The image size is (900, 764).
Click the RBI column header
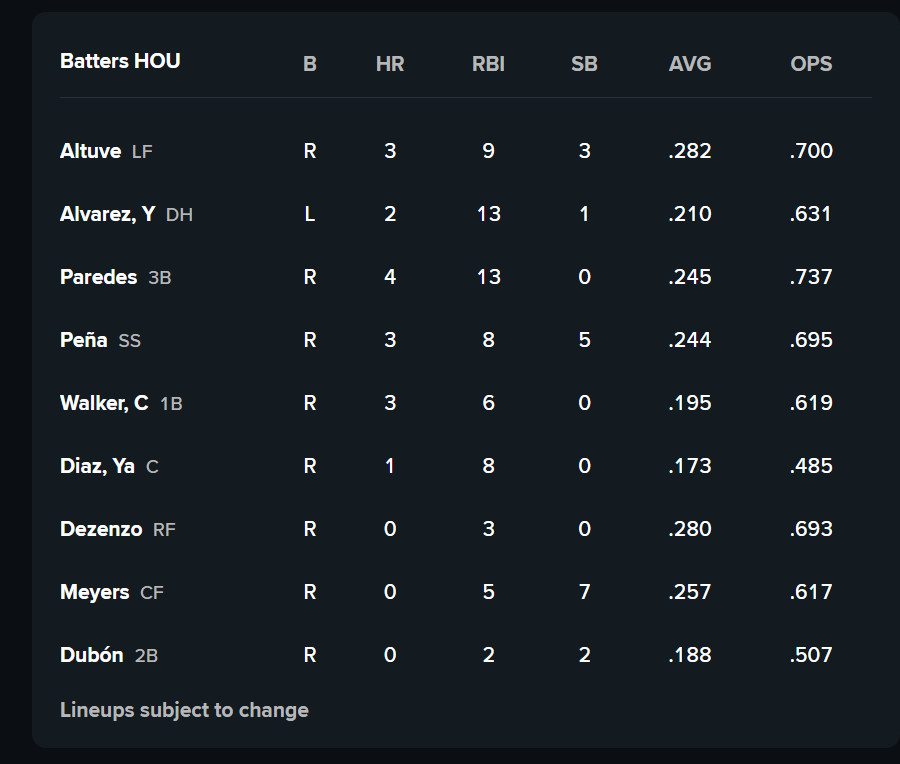pyautogui.click(x=488, y=64)
